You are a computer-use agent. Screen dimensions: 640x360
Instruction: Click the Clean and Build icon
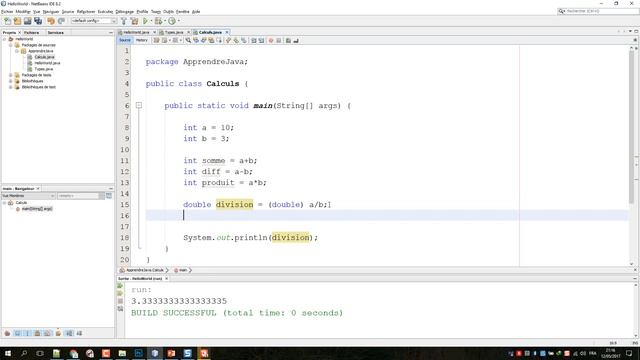134,21
